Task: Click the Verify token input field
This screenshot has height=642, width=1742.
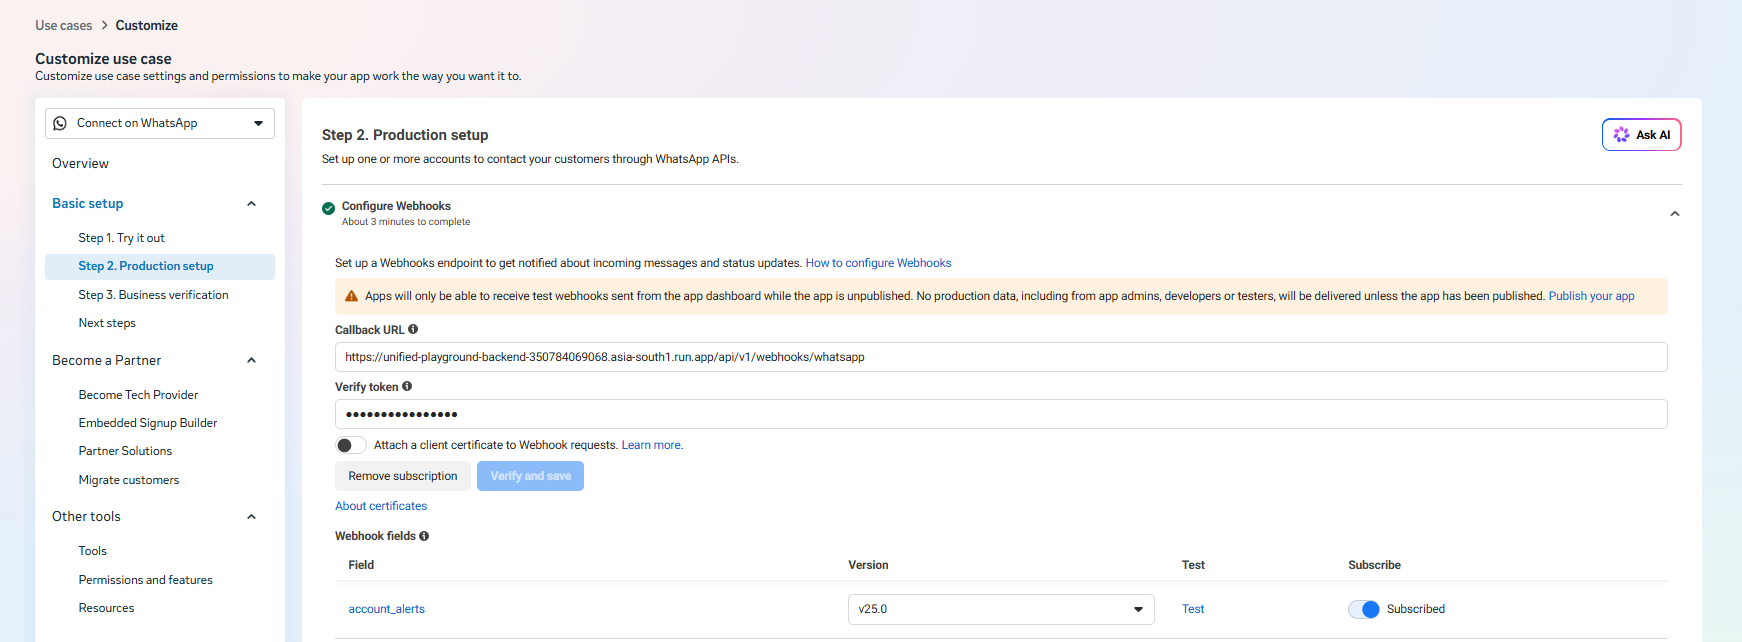Action: point(1001,414)
